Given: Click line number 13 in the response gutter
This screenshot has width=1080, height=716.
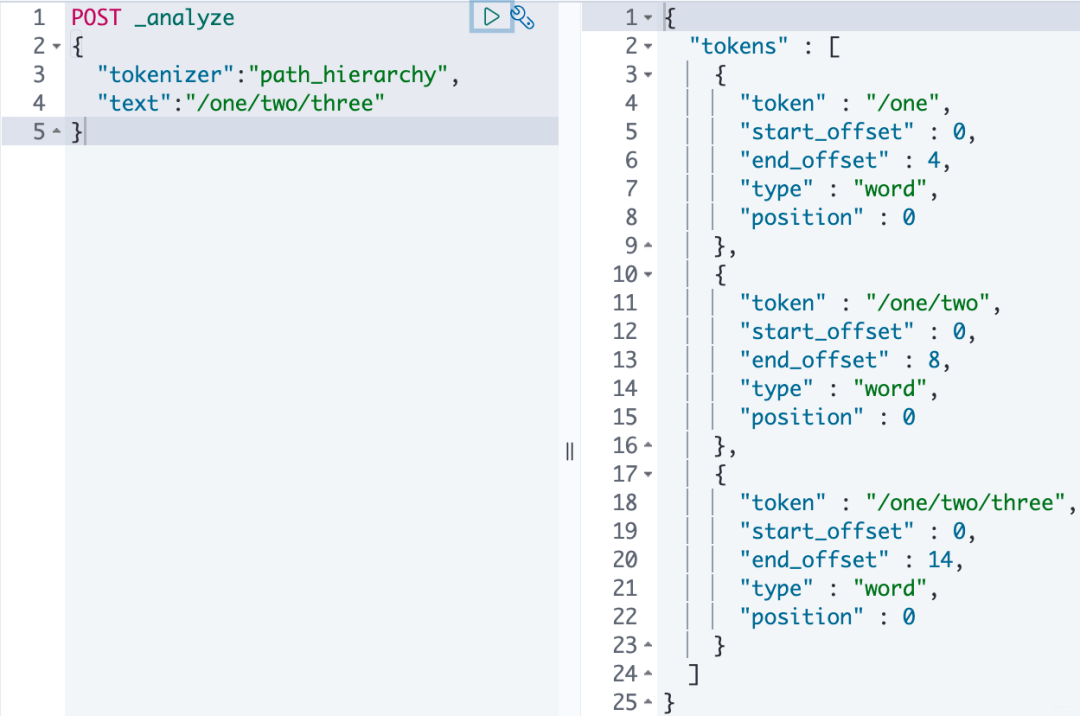Looking at the screenshot, I should point(625,360).
